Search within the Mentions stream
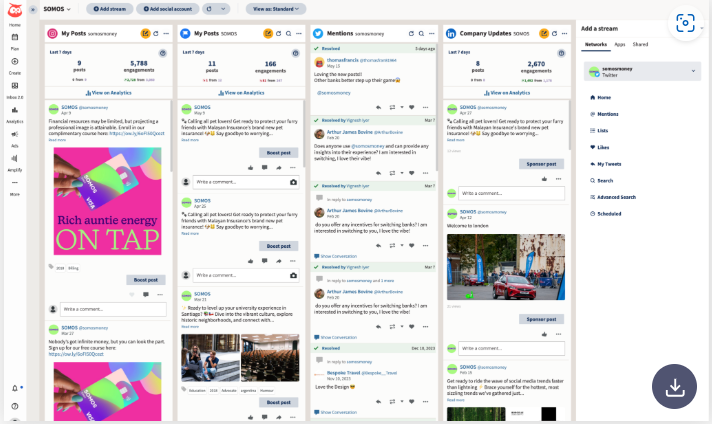 coord(421,34)
